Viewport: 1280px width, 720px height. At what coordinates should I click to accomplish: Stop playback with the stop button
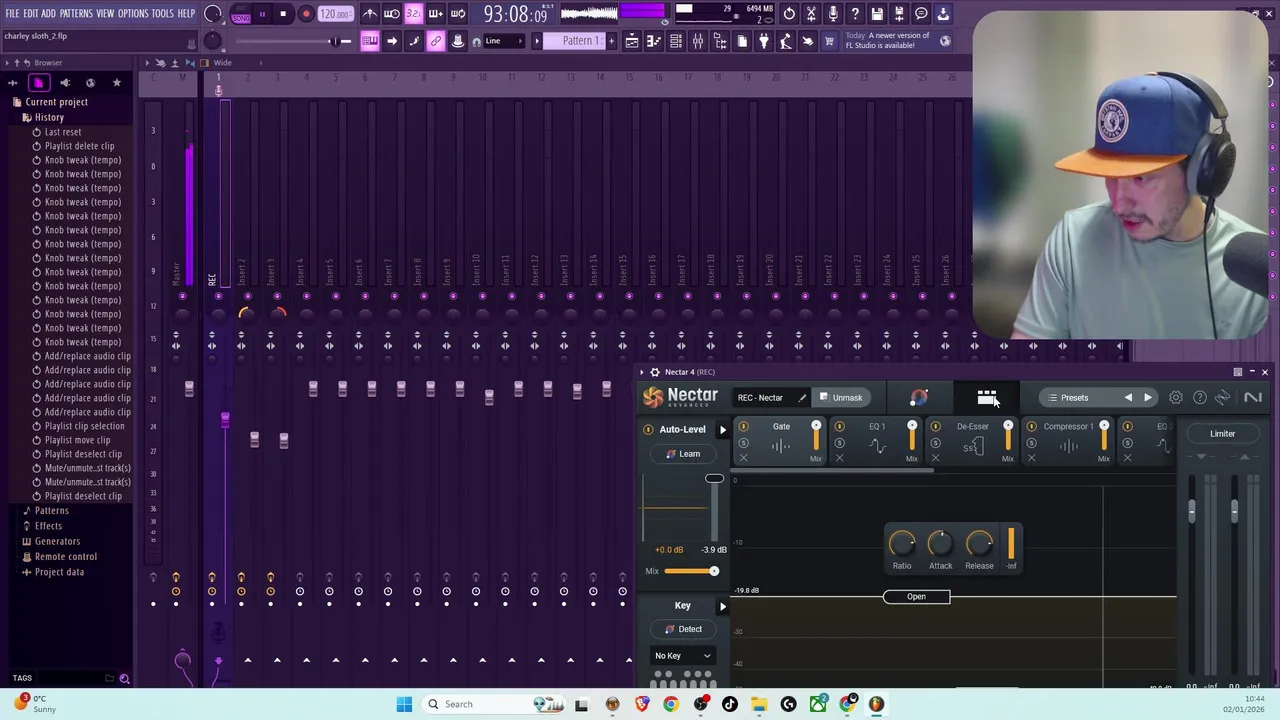283,14
